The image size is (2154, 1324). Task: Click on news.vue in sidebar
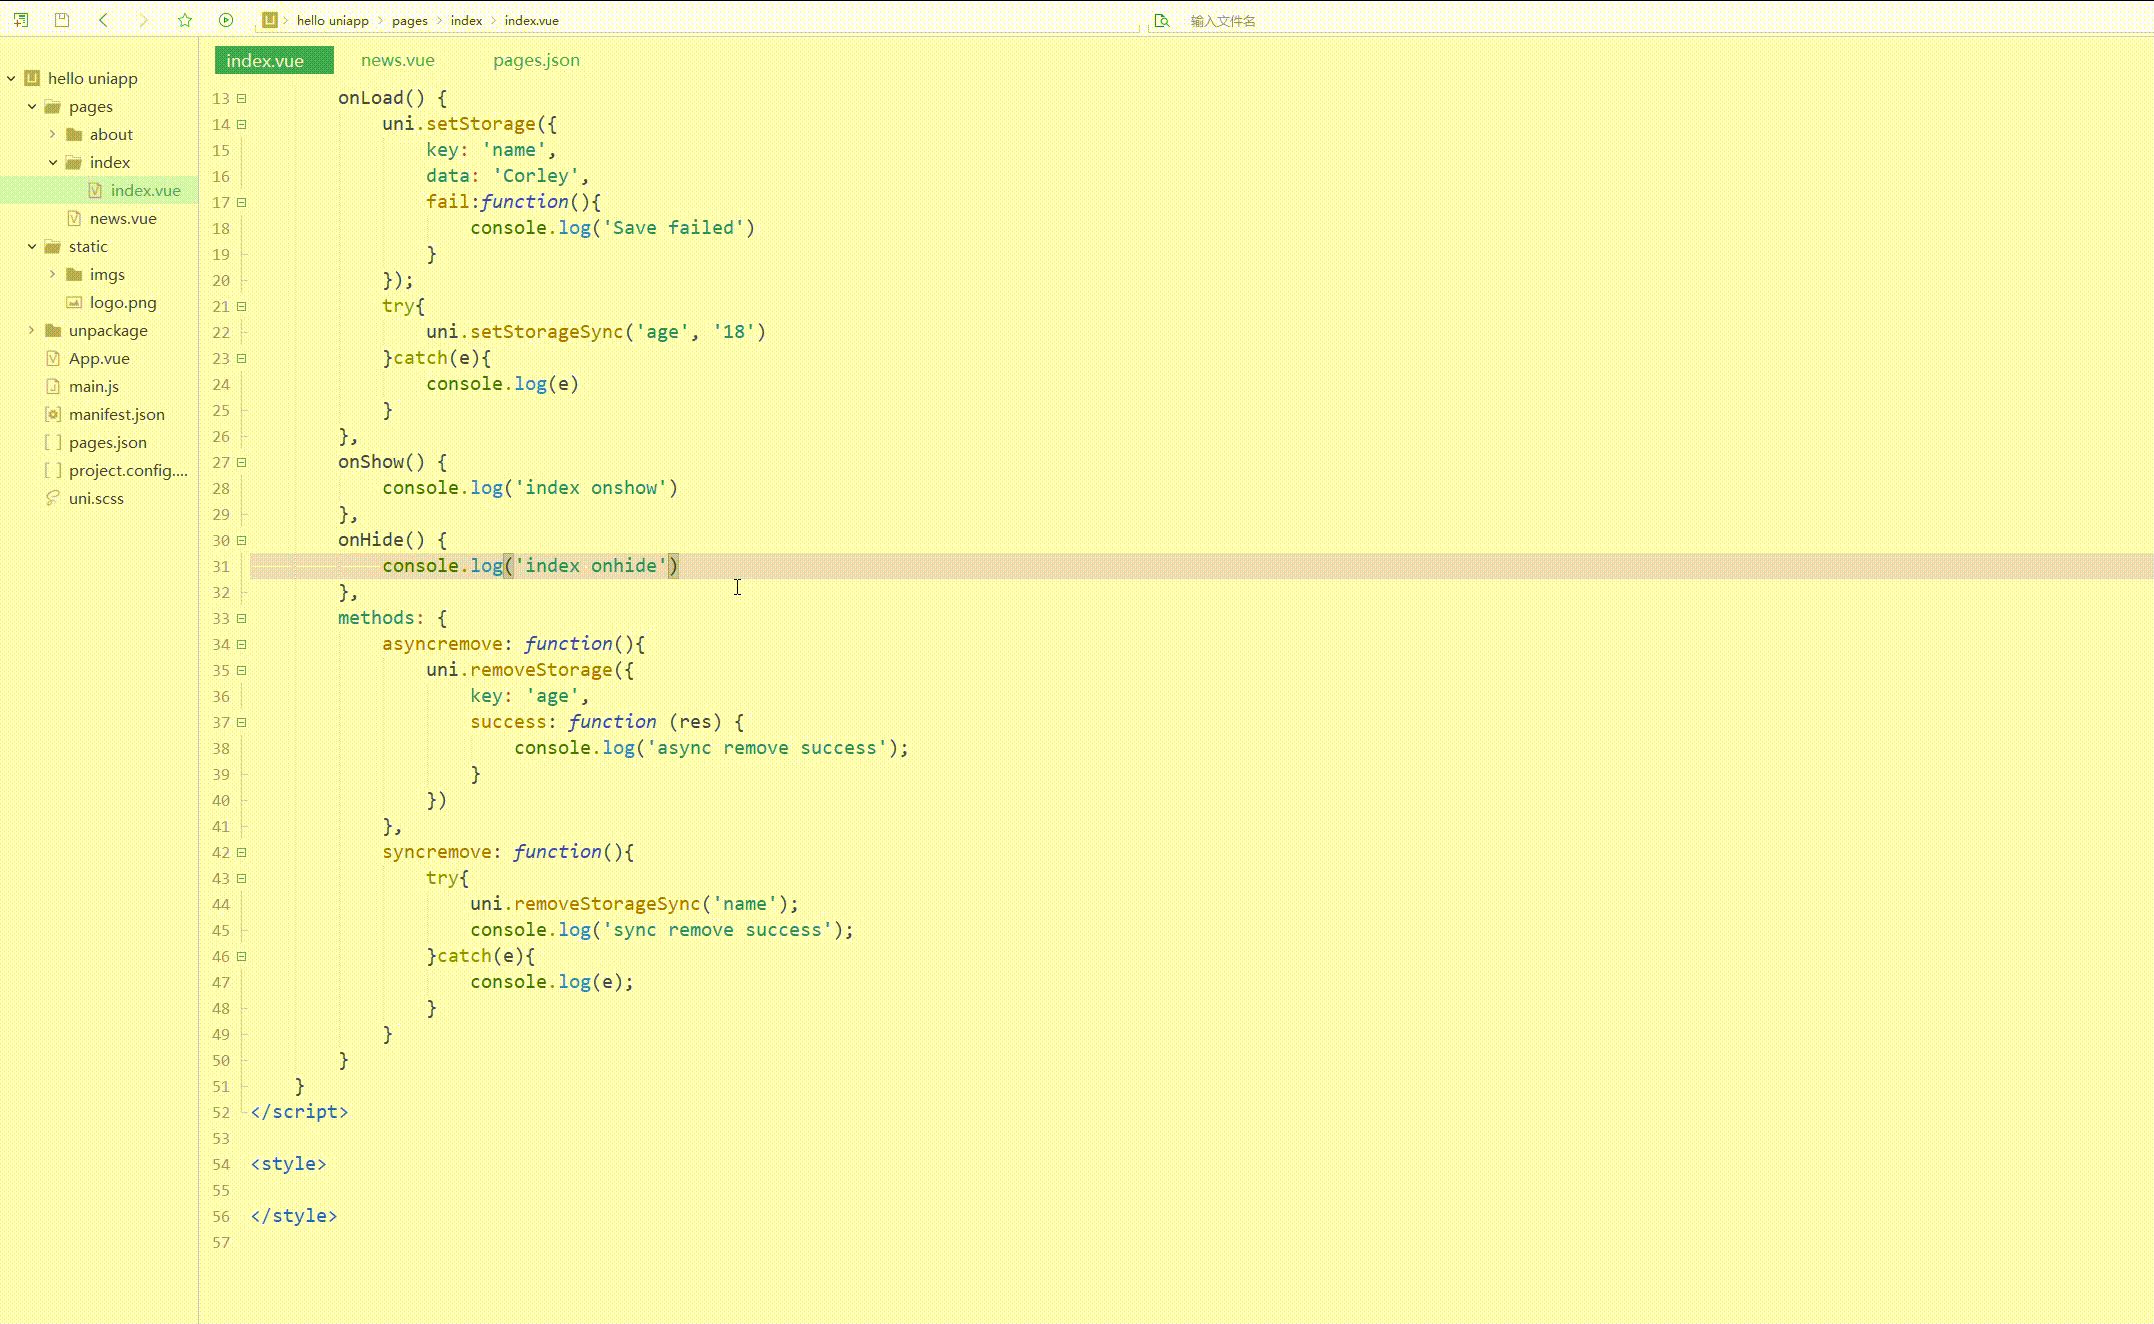[123, 218]
